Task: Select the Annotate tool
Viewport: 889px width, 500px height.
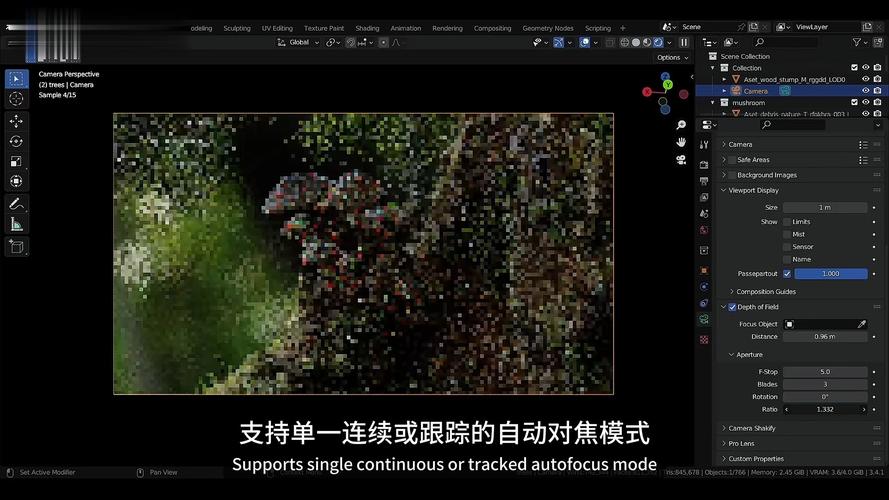Action: (16, 204)
